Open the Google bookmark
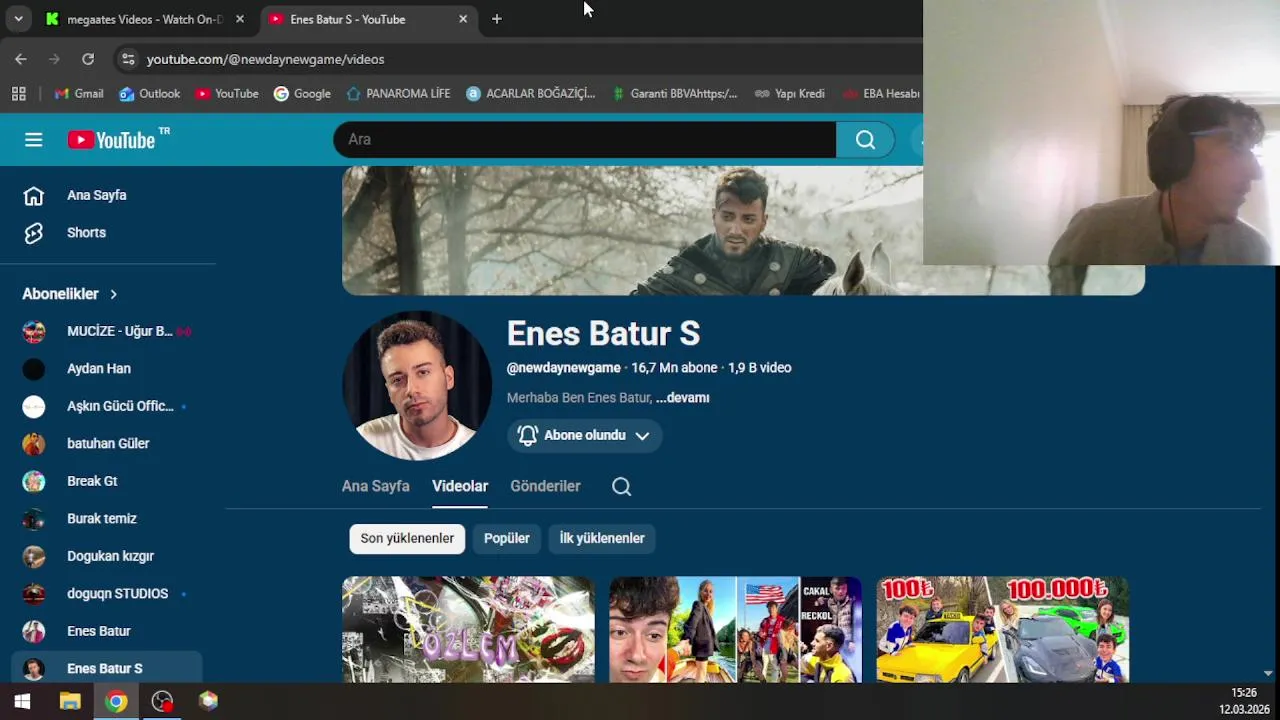 pos(302,94)
